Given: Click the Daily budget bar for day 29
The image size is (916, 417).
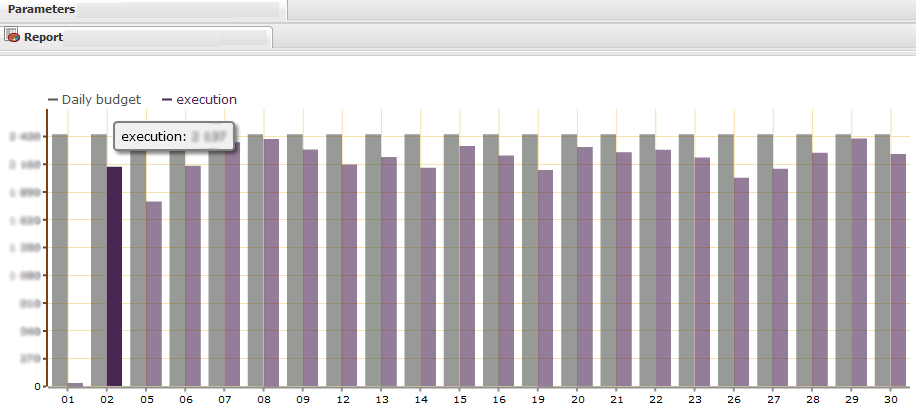Looking at the screenshot, I should point(843,260).
